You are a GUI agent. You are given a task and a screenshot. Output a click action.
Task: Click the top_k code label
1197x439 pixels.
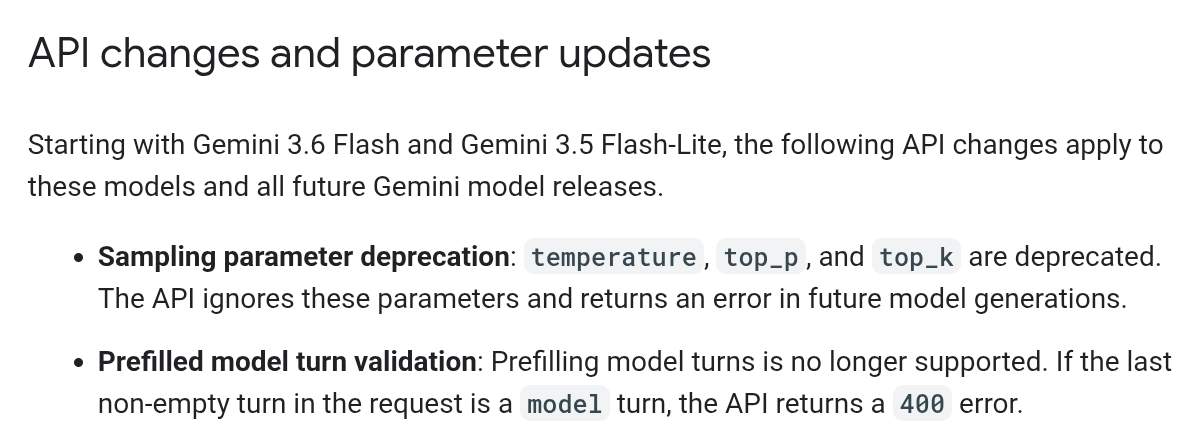[x=916, y=257]
